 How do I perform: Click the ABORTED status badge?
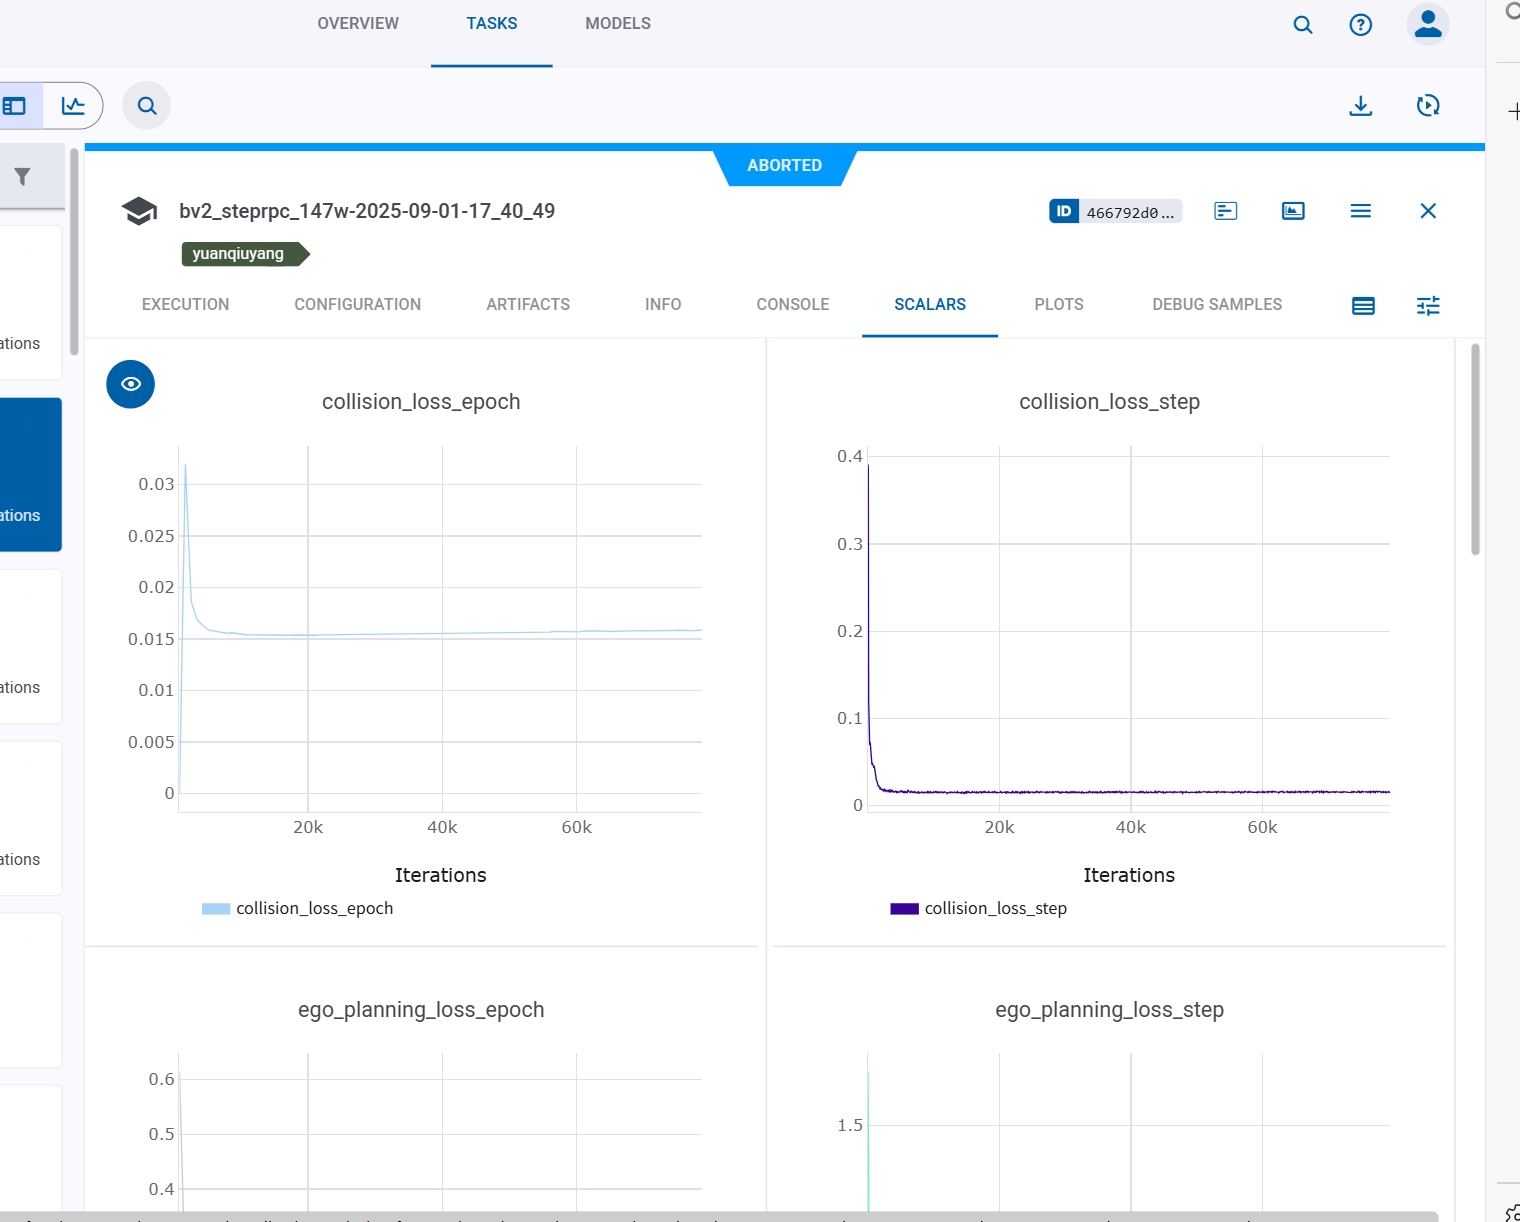click(785, 166)
